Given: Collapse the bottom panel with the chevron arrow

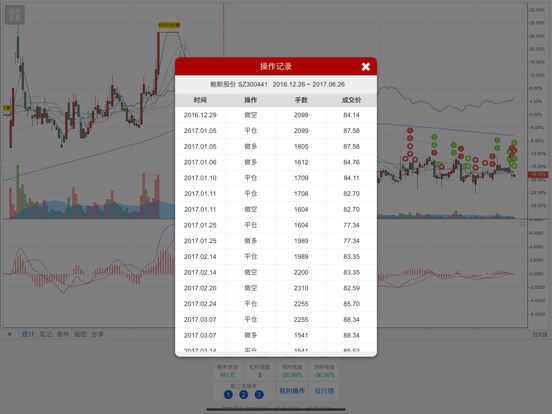Looking at the screenshot, I should coord(10,334).
